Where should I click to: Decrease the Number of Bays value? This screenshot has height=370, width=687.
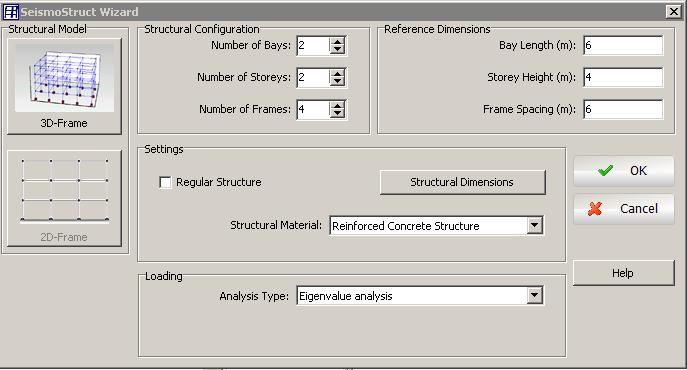(337, 50)
